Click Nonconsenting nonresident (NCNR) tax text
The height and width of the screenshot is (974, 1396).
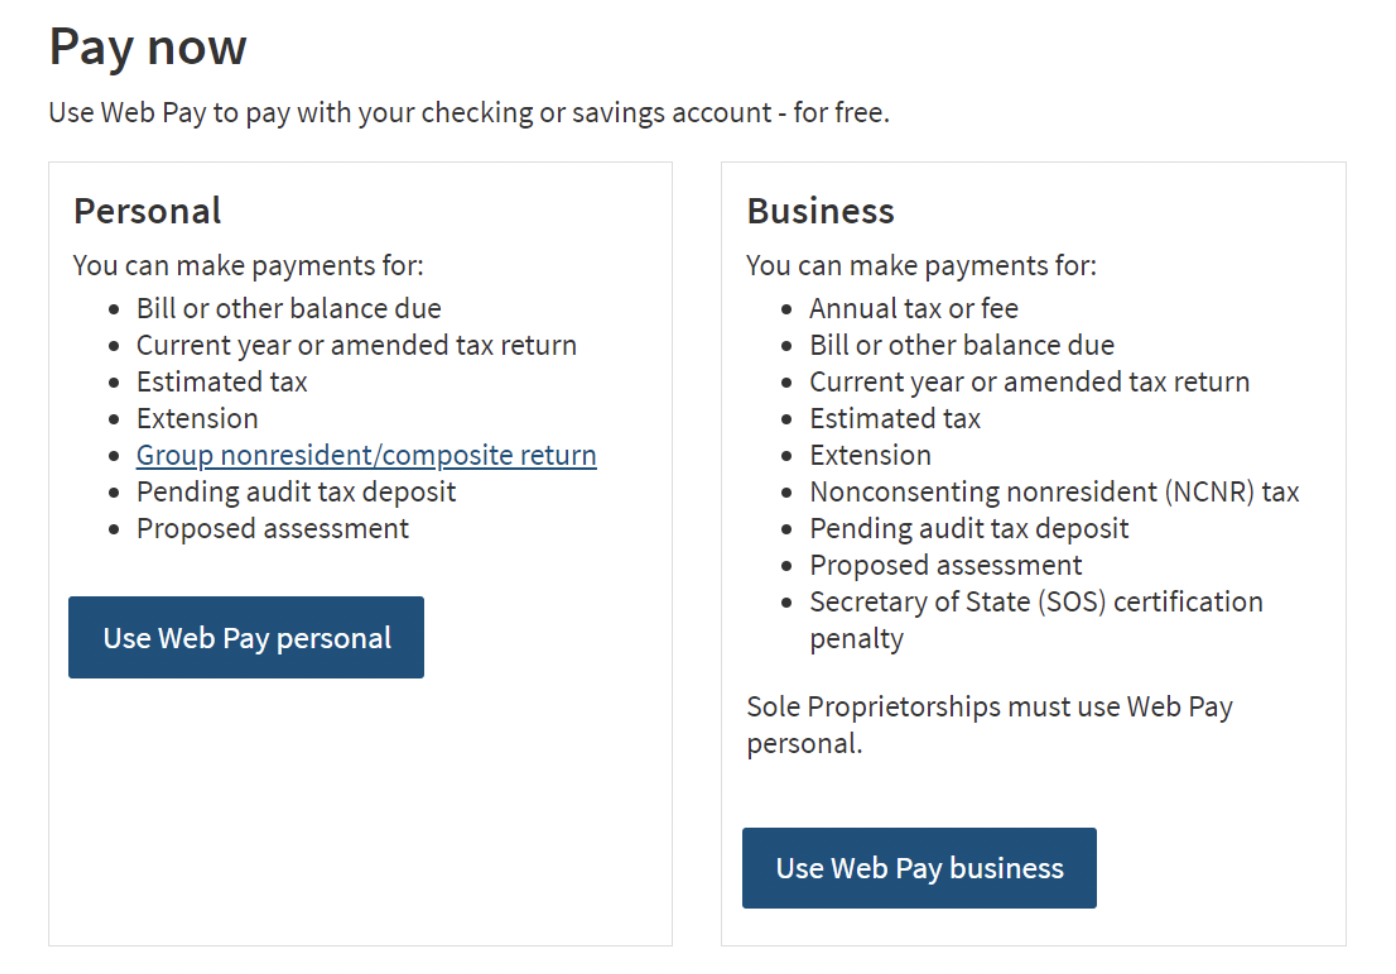point(1054,492)
